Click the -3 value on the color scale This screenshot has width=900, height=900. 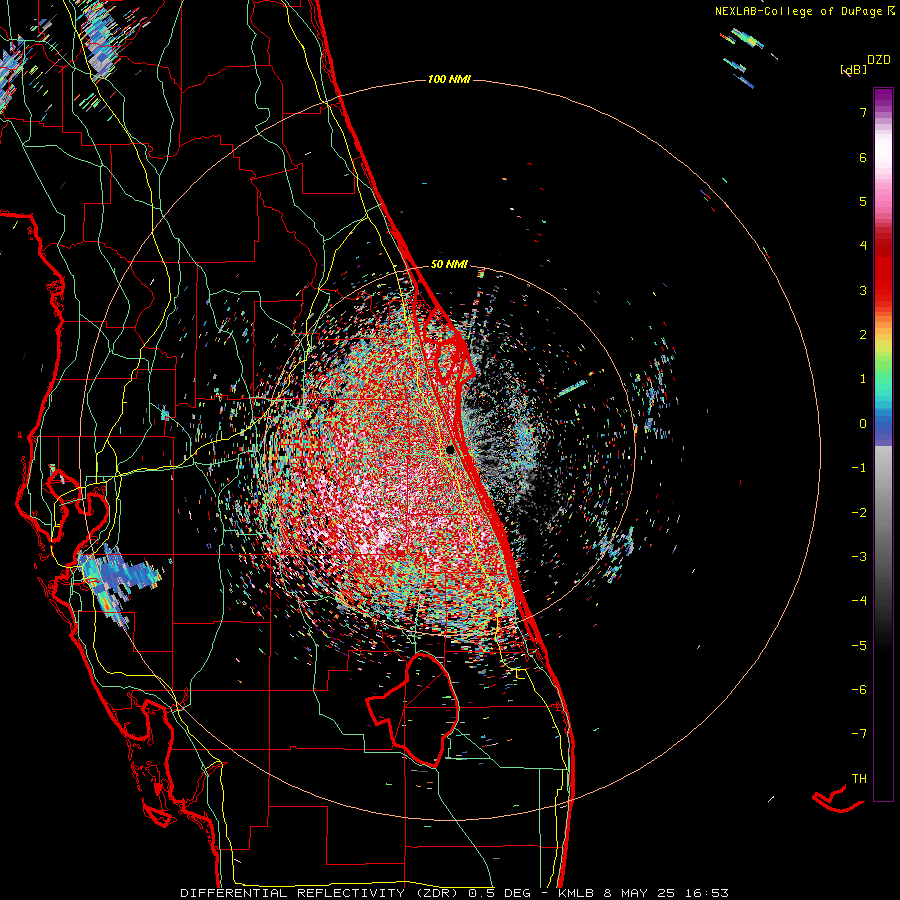(x=859, y=557)
